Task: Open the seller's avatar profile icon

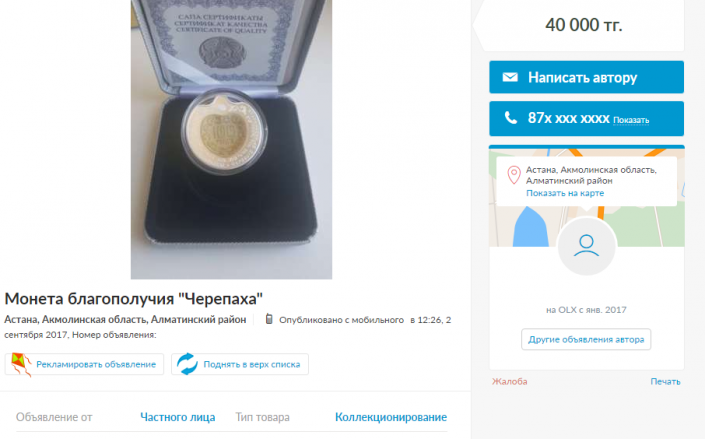Action: (x=586, y=246)
